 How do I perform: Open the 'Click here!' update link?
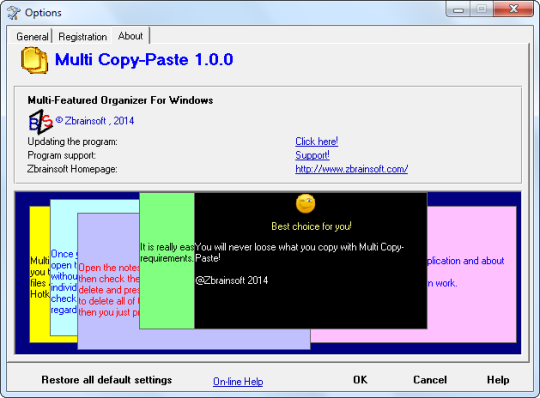316,142
